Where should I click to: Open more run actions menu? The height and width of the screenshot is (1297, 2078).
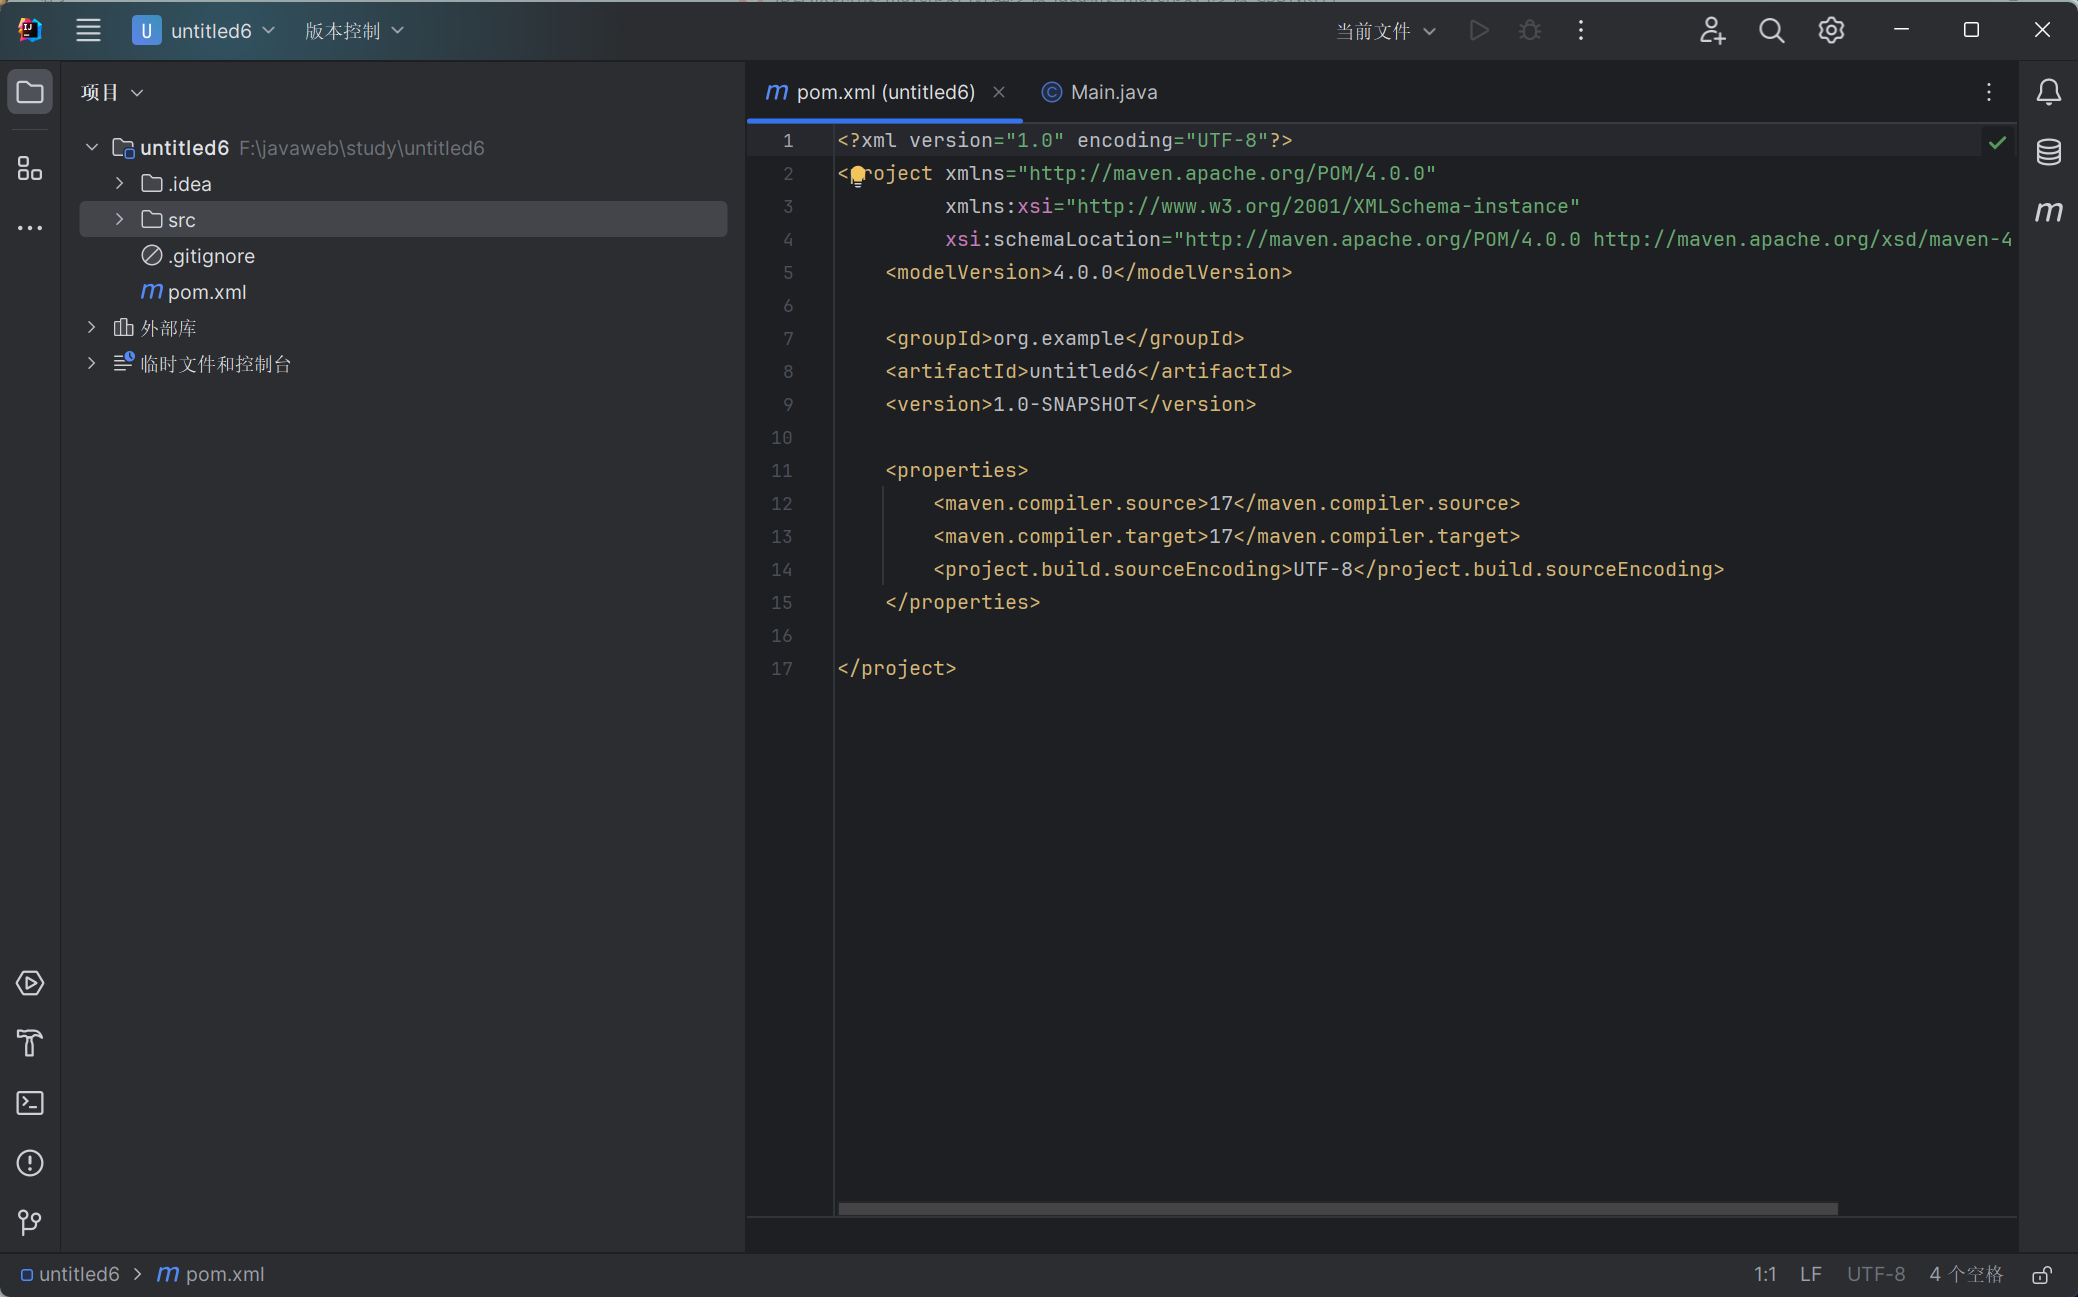[1581, 30]
